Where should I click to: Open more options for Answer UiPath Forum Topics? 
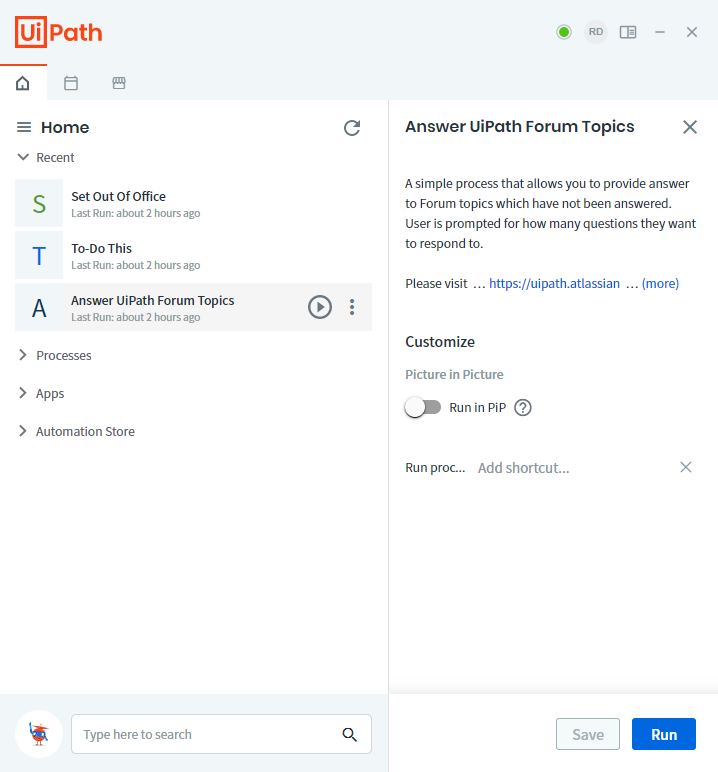pos(352,307)
